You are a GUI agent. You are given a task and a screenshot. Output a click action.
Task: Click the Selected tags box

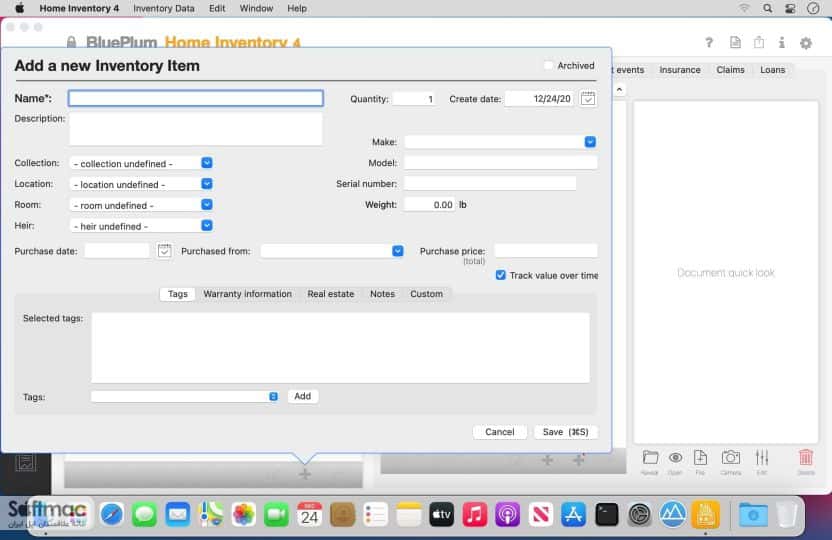340,347
